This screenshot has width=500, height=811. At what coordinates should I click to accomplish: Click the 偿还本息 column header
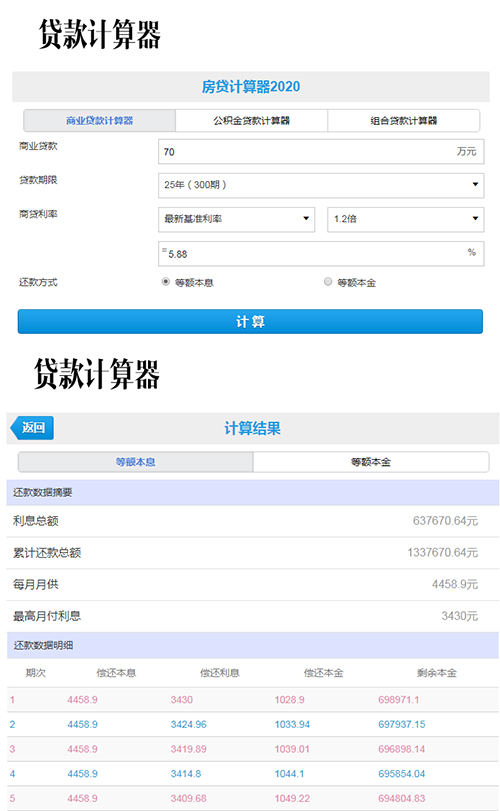point(116,673)
